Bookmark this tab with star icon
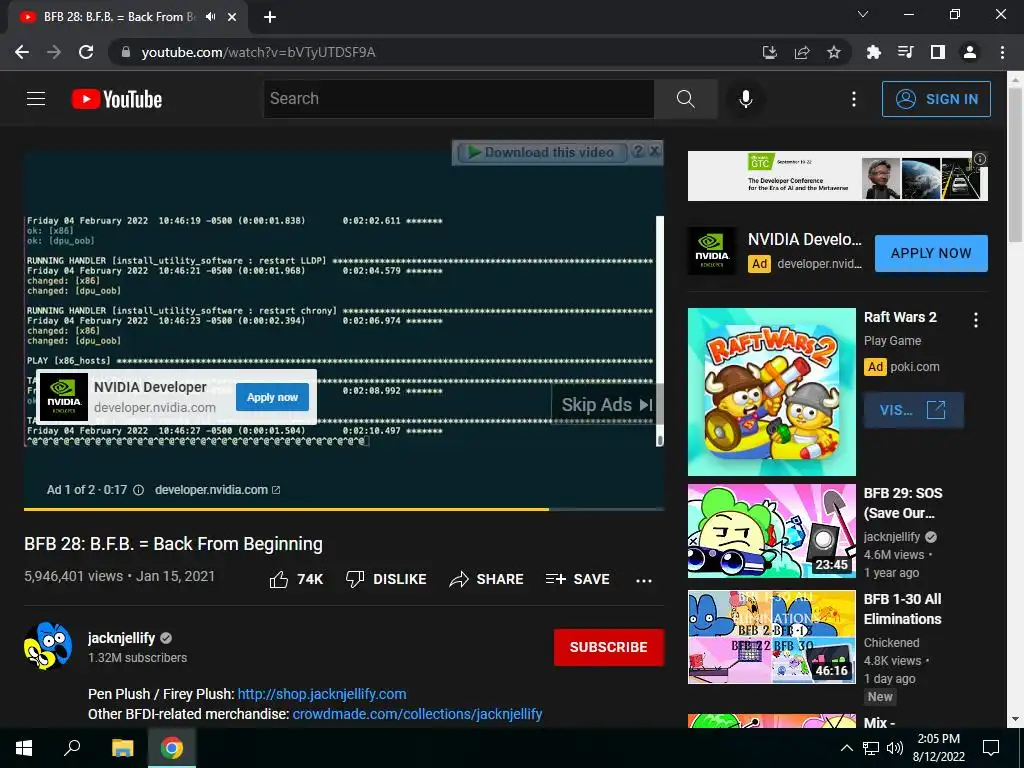Screen dimensions: 1024x768 (834, 52)
